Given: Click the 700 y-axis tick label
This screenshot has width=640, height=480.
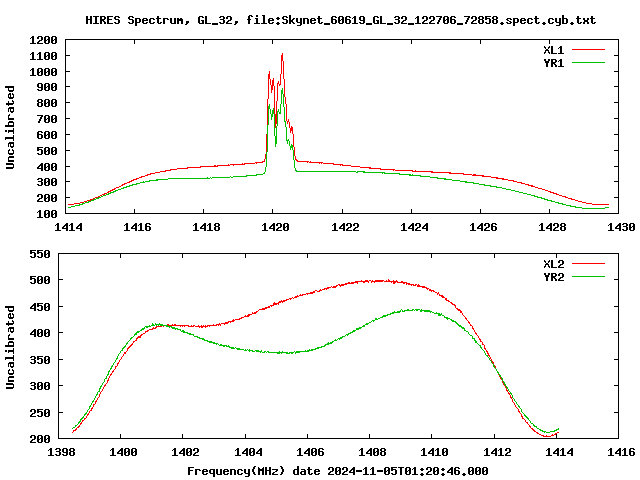Looking at the screenshot, I should tap(47, 119).
